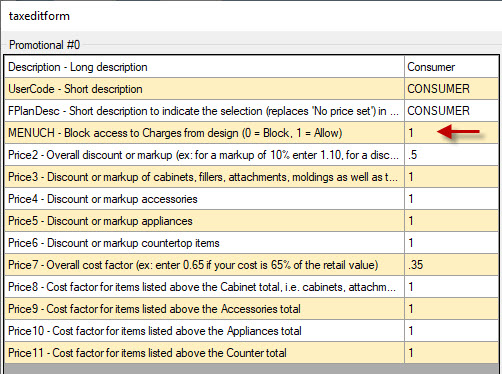Click the Description value cell showing Consumer

point(451,67)
